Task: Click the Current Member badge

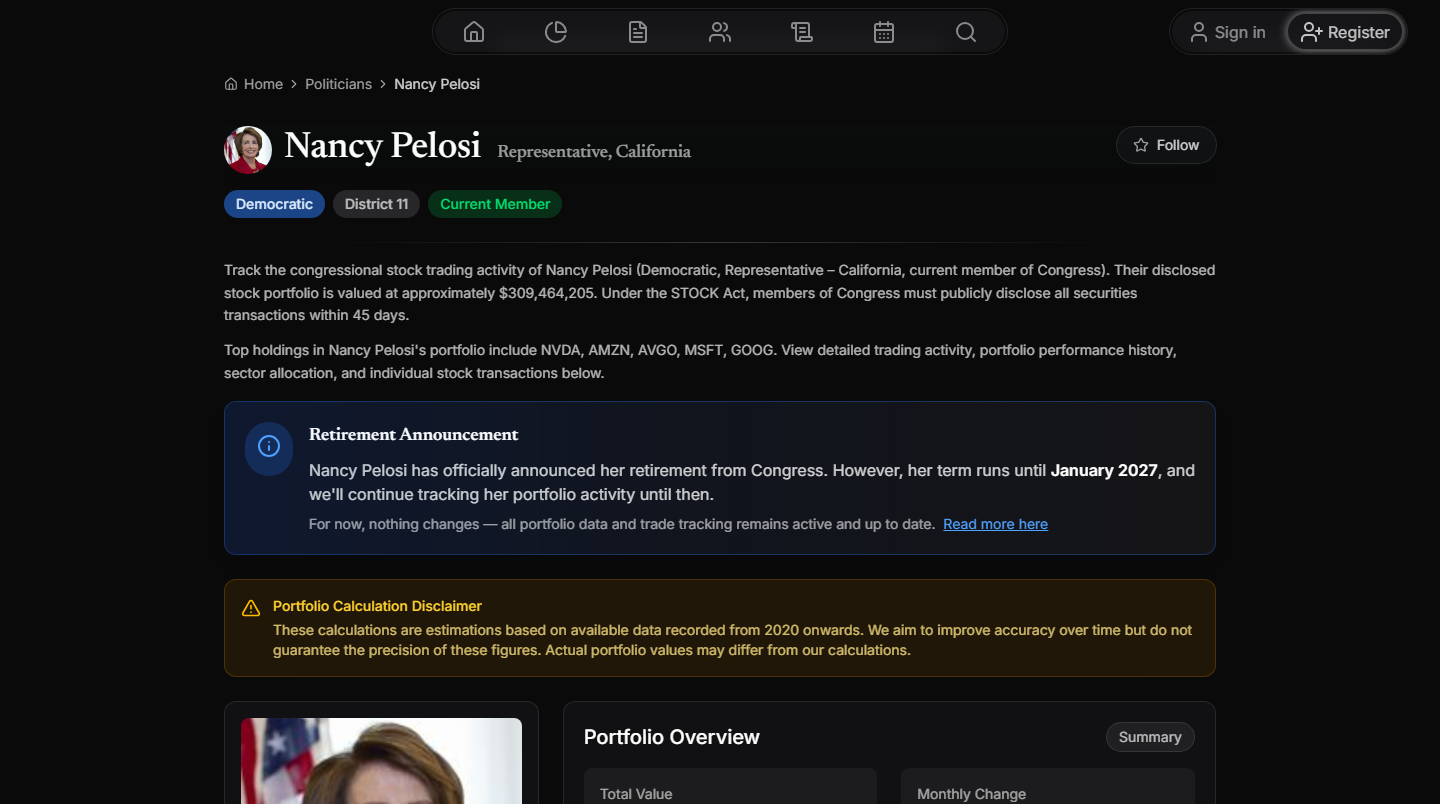Action: click(x=495, y=204)
